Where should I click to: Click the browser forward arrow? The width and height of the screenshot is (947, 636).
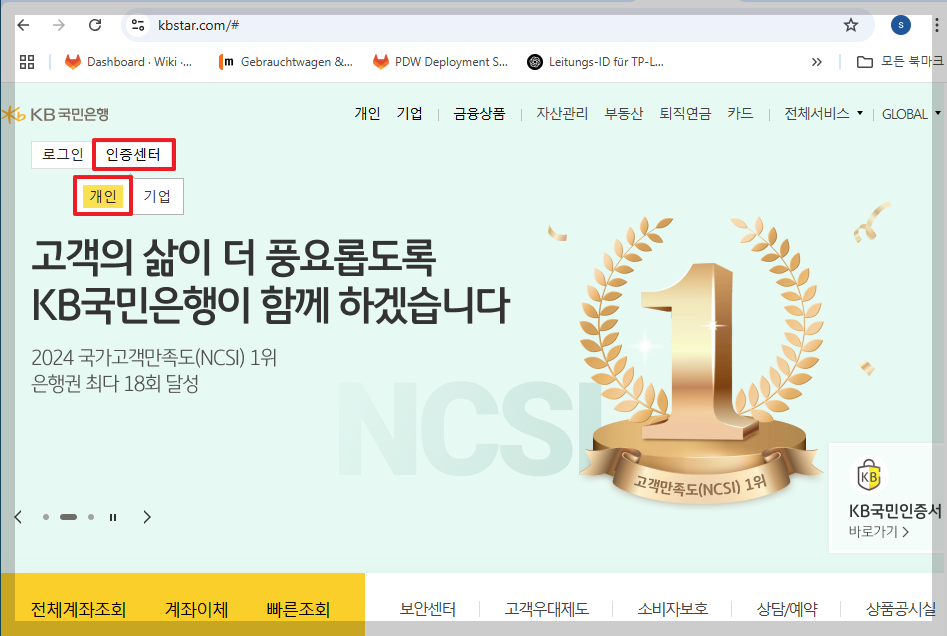pyautogui.click(x=59, y=25)
